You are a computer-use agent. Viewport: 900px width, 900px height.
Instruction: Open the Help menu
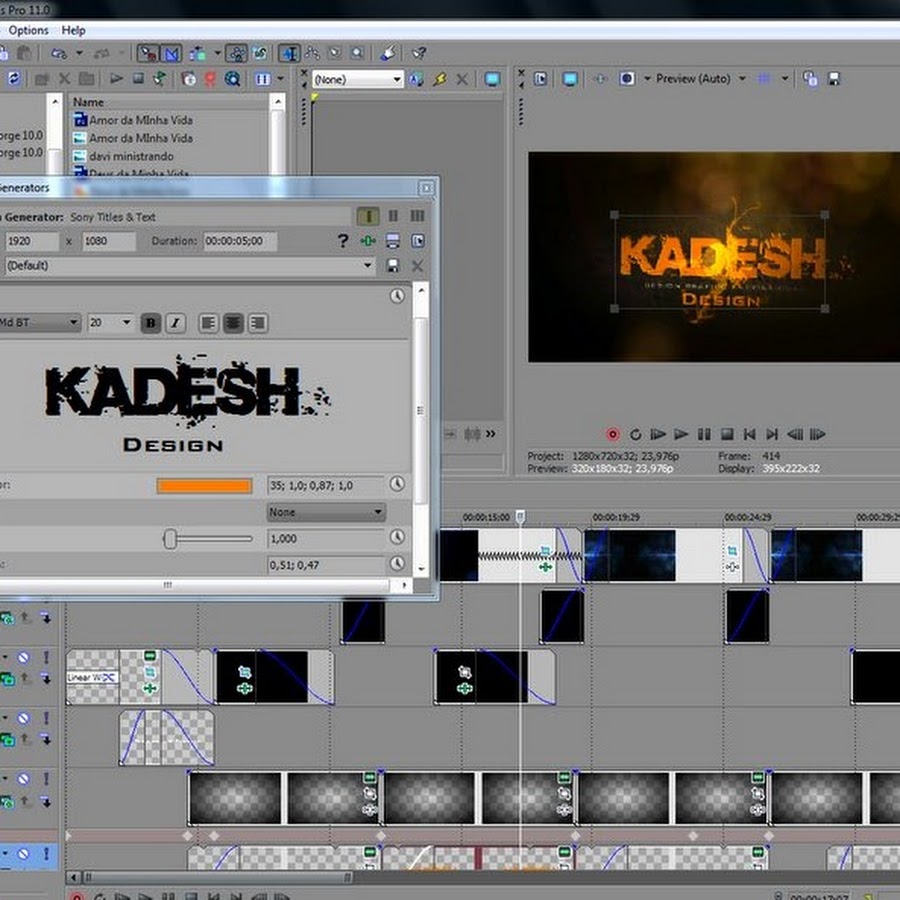pyautogui.click(x=73, y=30)
